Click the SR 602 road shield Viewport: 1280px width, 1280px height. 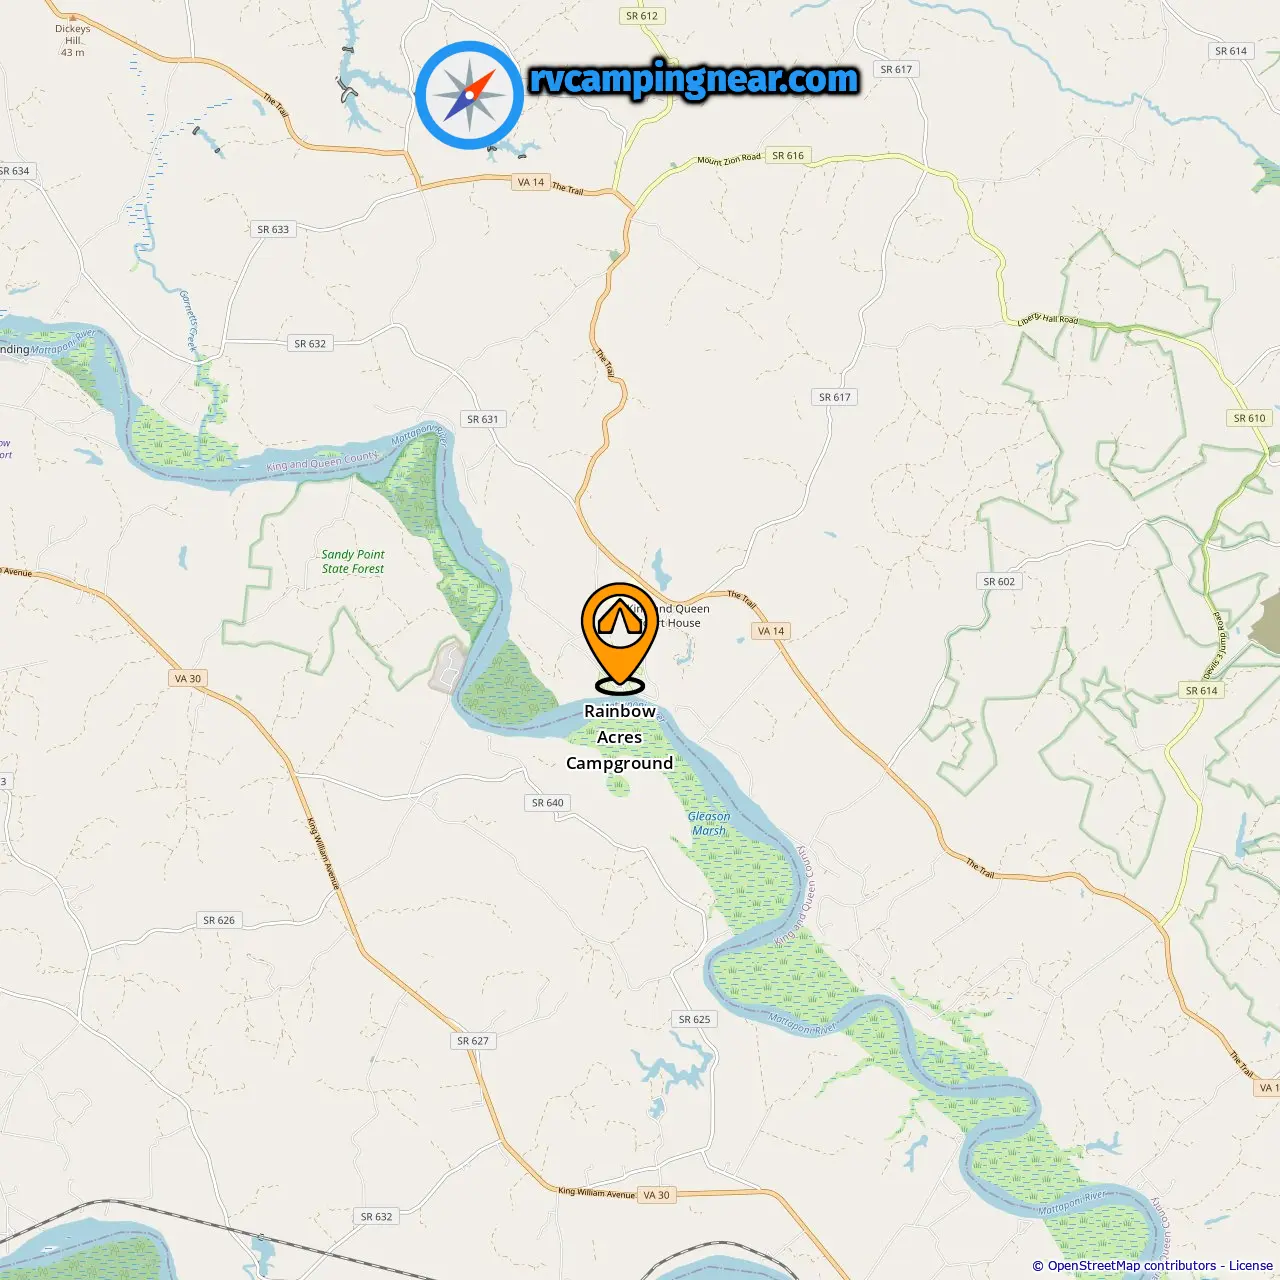(x=999, y=581)
